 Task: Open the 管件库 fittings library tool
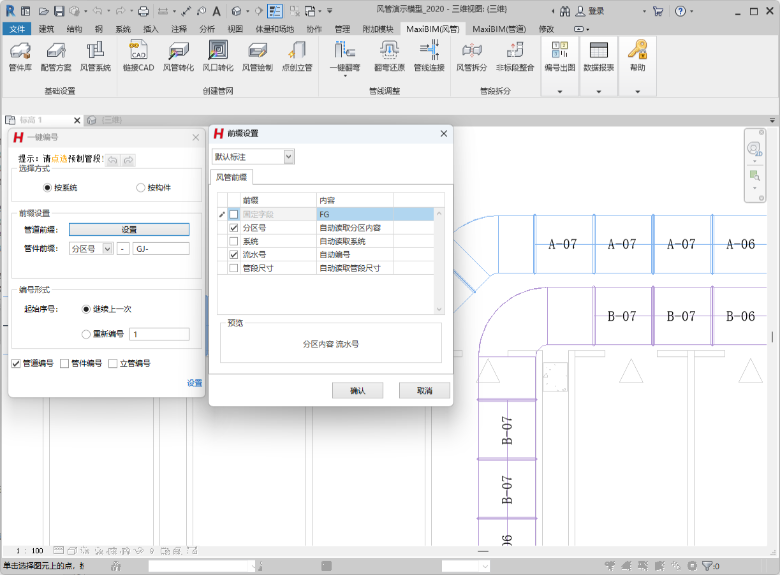point(21,54)
